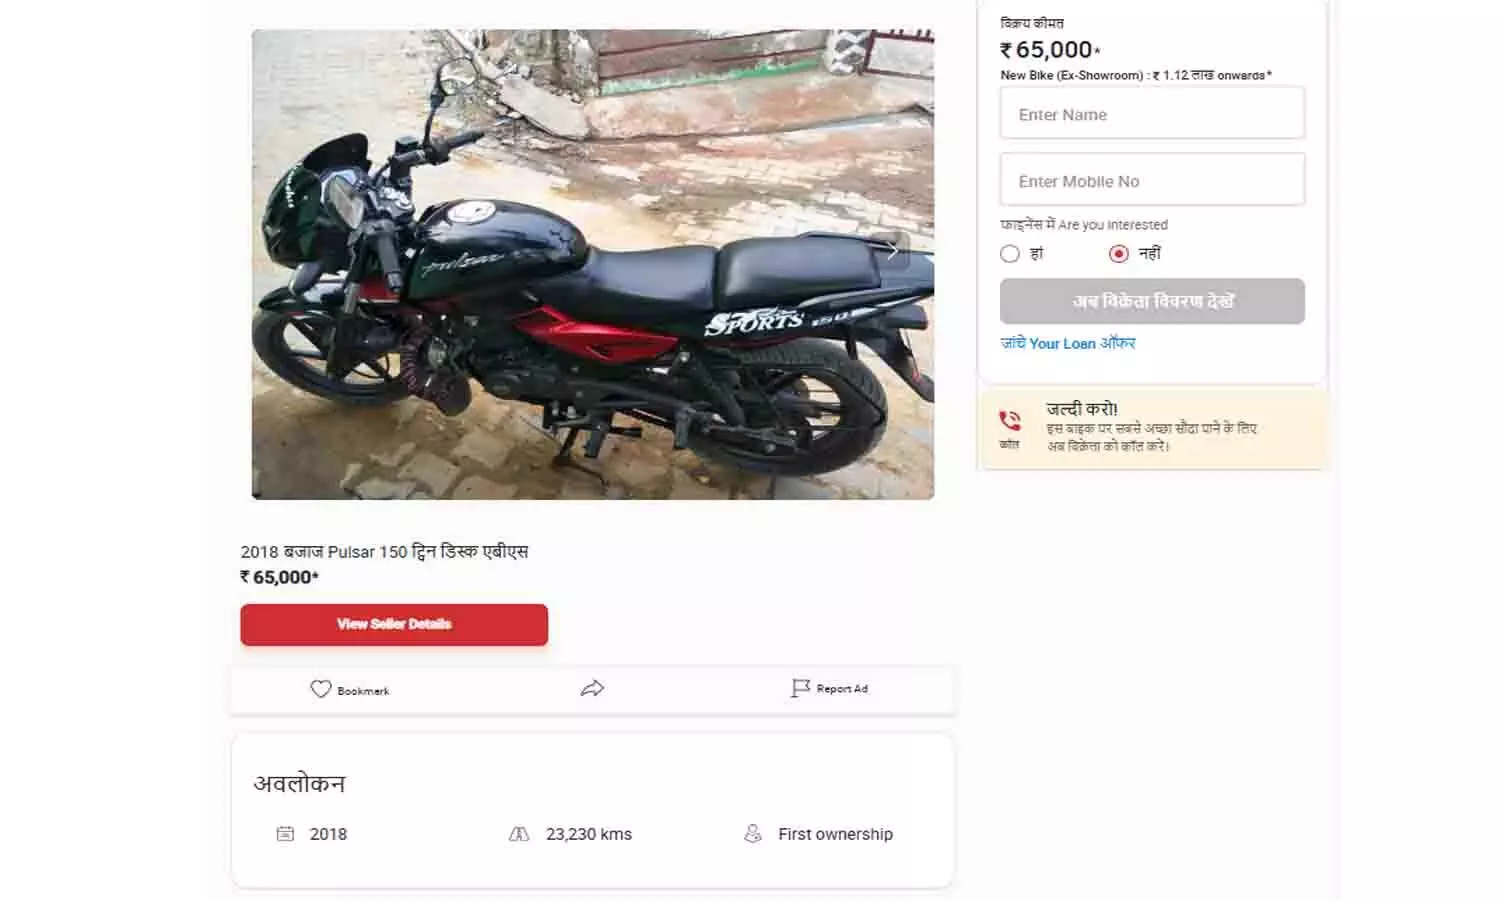Focus the Enter Name field
The image size is (1500, 900).
(1152, 113)
